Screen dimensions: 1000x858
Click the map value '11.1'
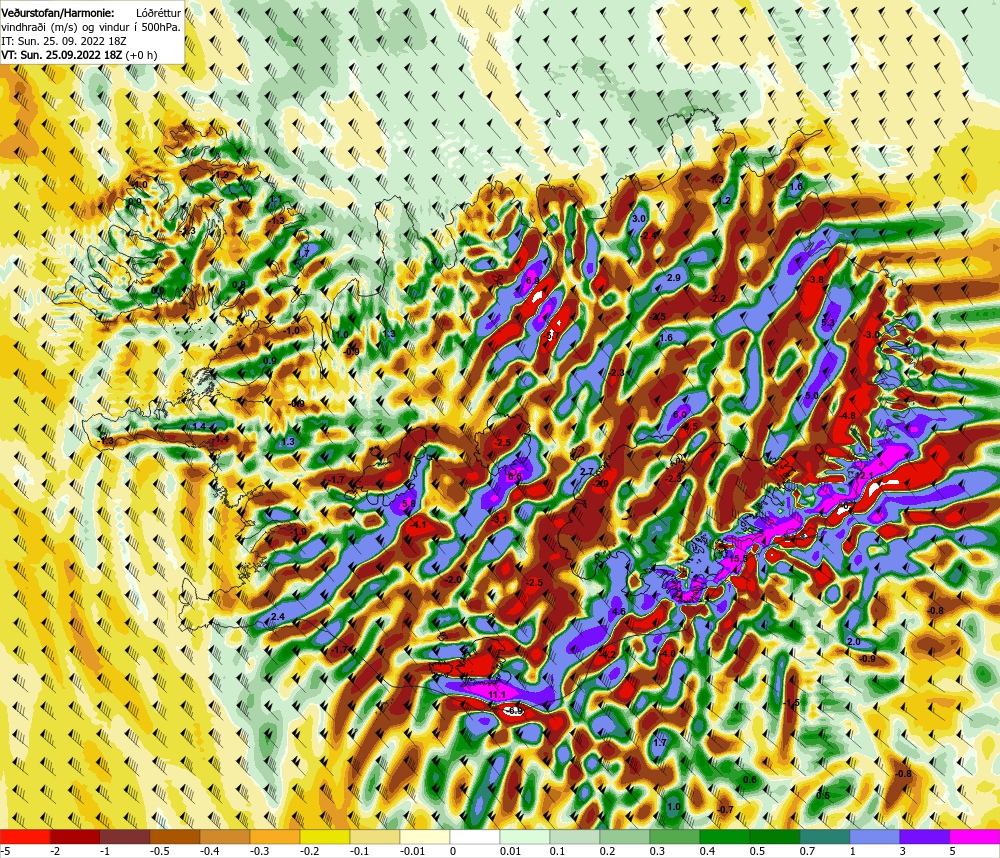tap(496, 694)
